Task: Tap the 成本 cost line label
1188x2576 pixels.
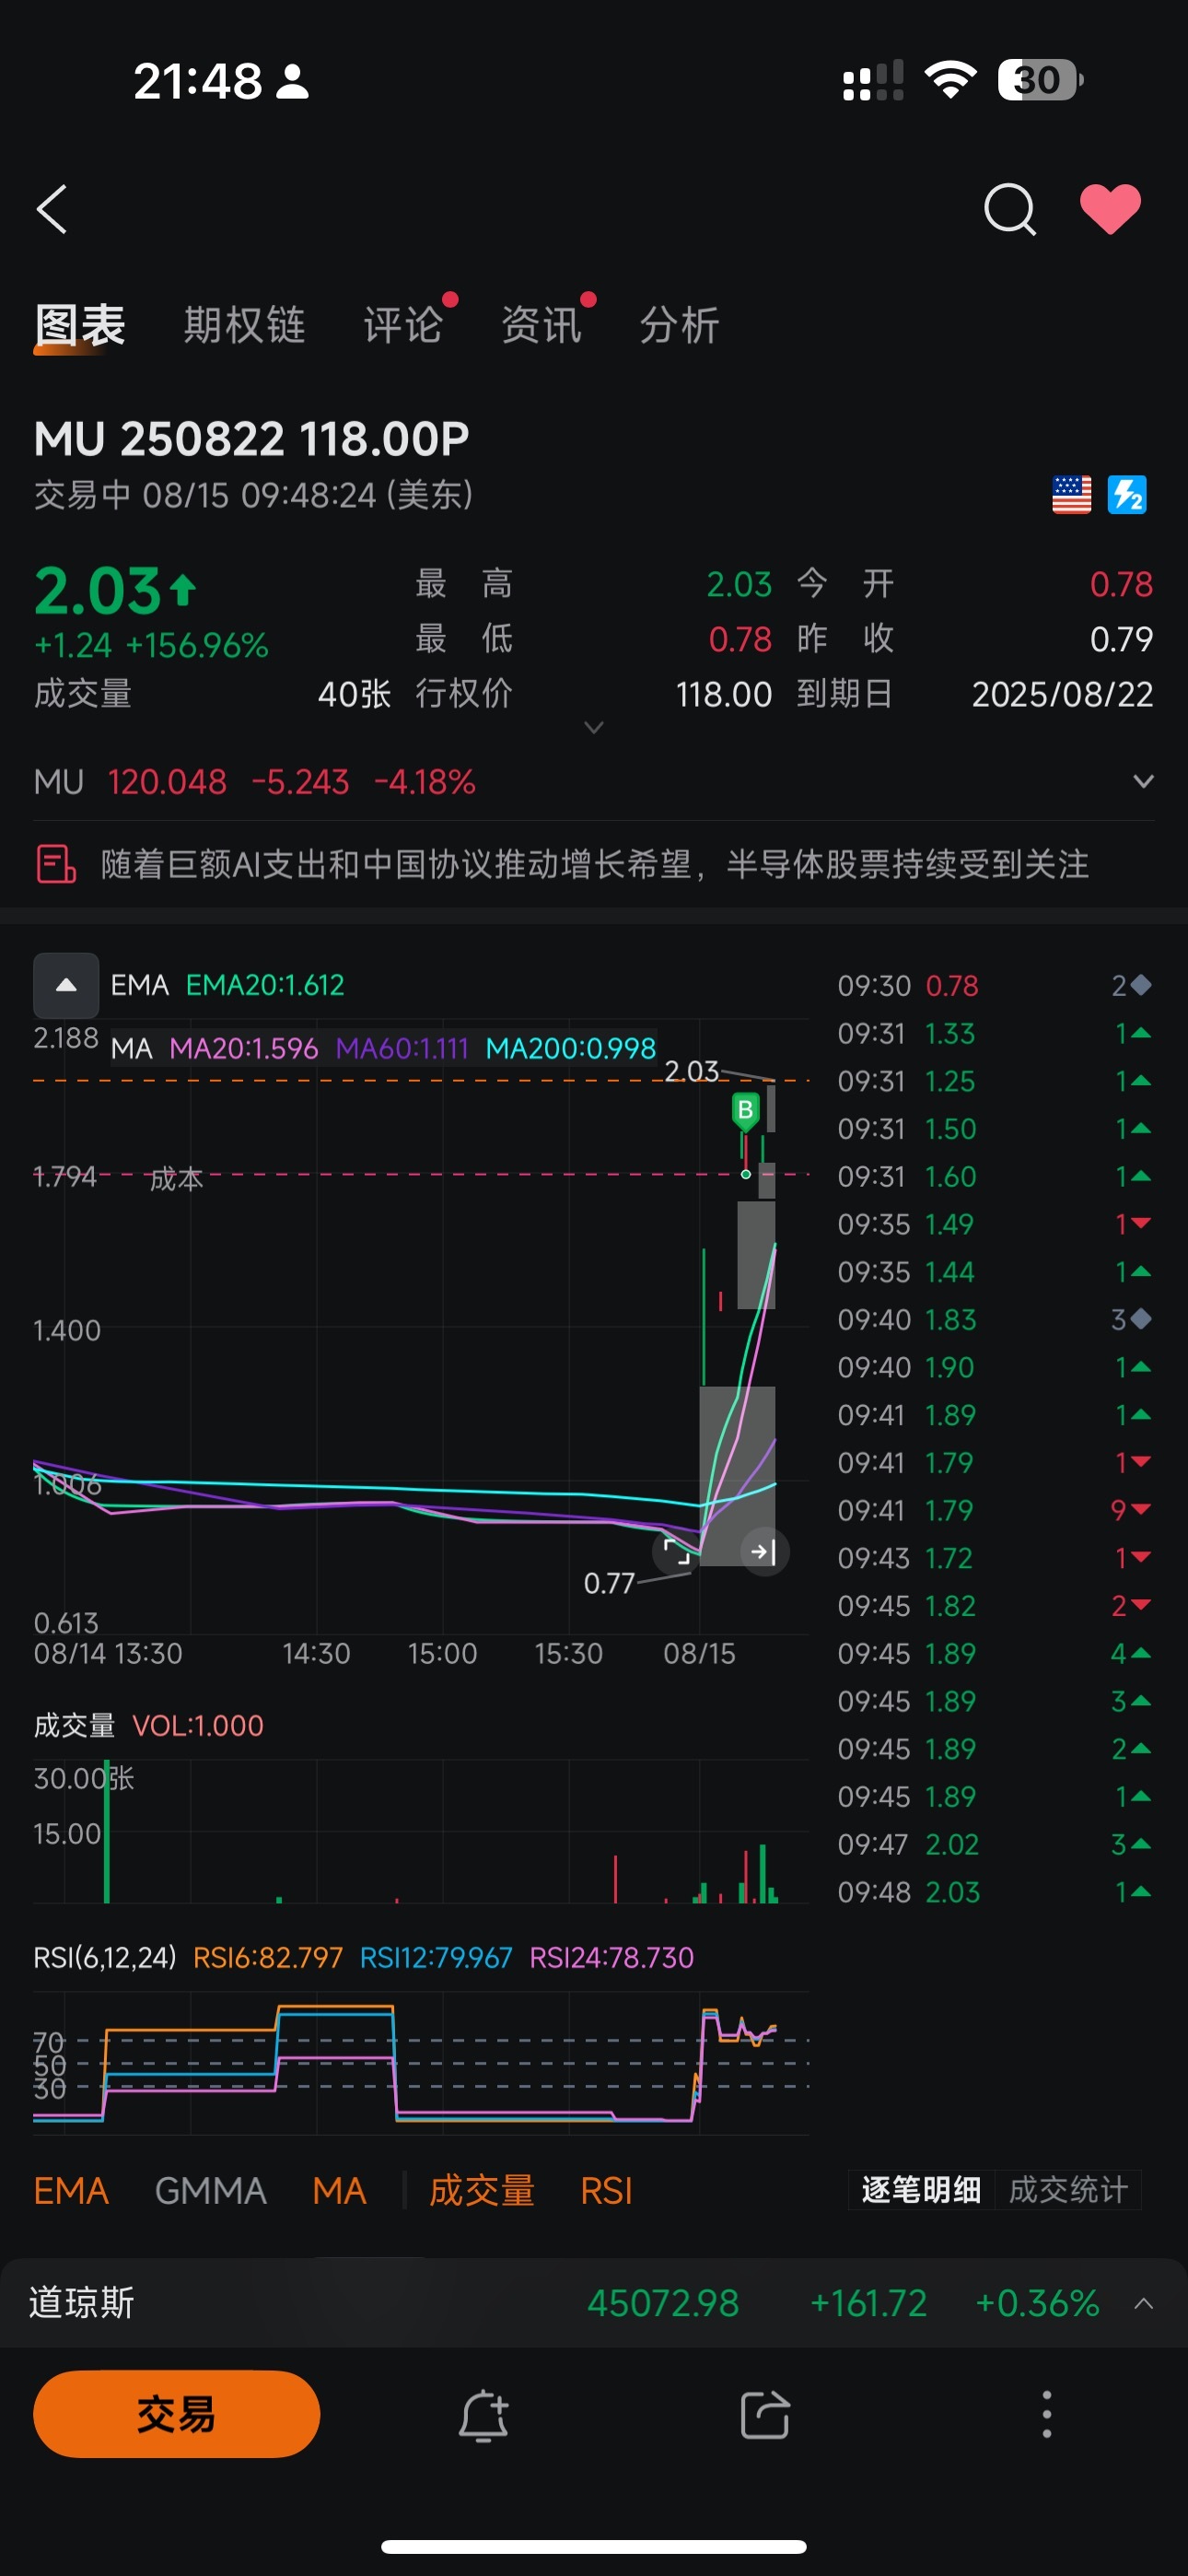Action: 176,1179
